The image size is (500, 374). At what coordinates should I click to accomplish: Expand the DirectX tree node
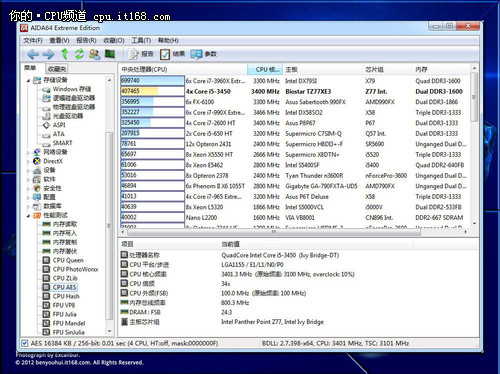click(x=28, y=161)
